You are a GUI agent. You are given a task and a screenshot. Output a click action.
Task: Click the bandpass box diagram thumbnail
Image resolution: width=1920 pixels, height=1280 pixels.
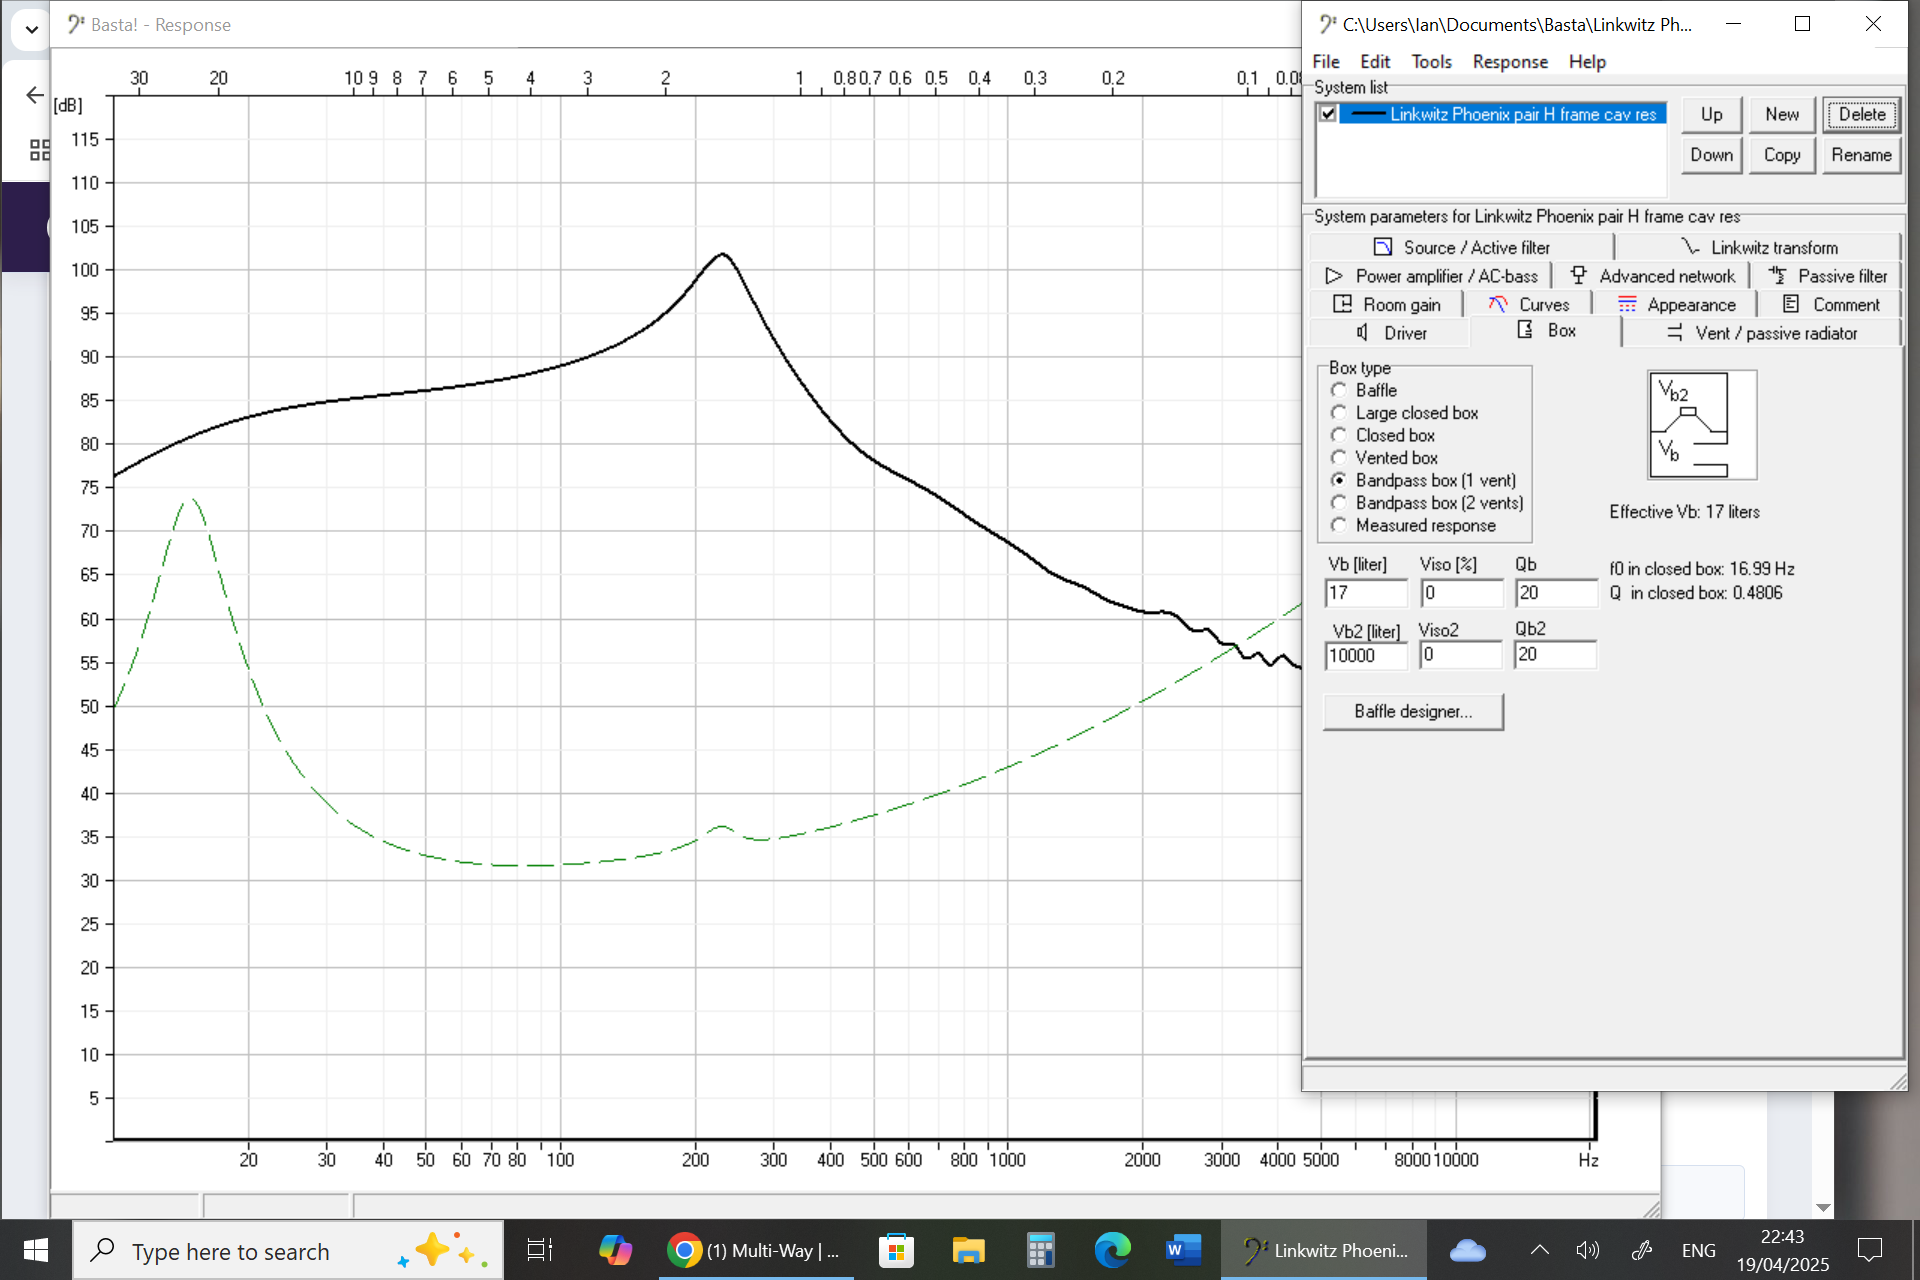pos(1701,425)
